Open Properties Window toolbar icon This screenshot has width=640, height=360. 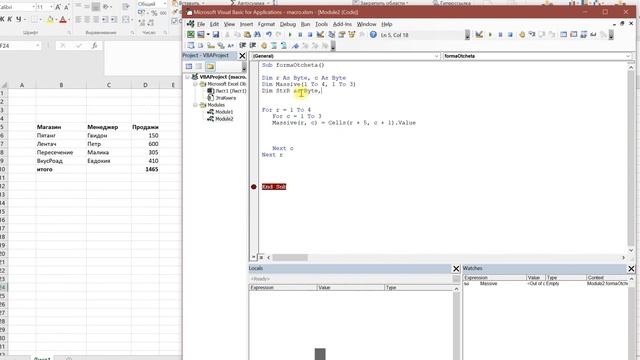point(342,35)
